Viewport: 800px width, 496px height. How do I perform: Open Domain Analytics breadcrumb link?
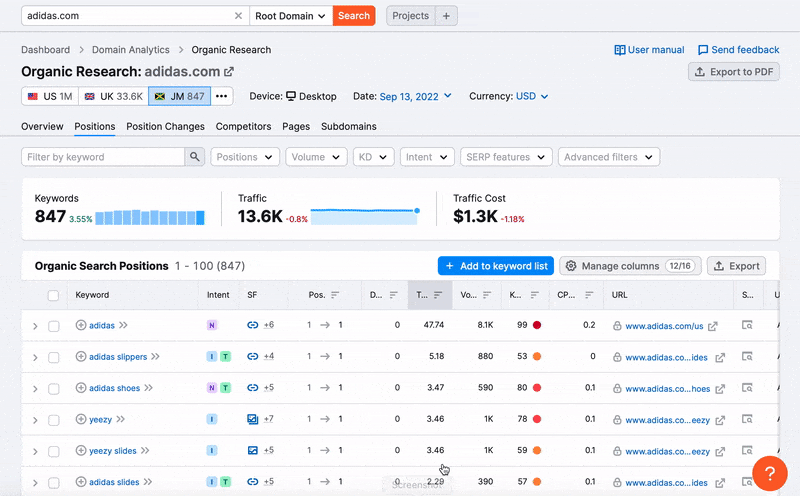pyautogui.click(x=131, y=49)
